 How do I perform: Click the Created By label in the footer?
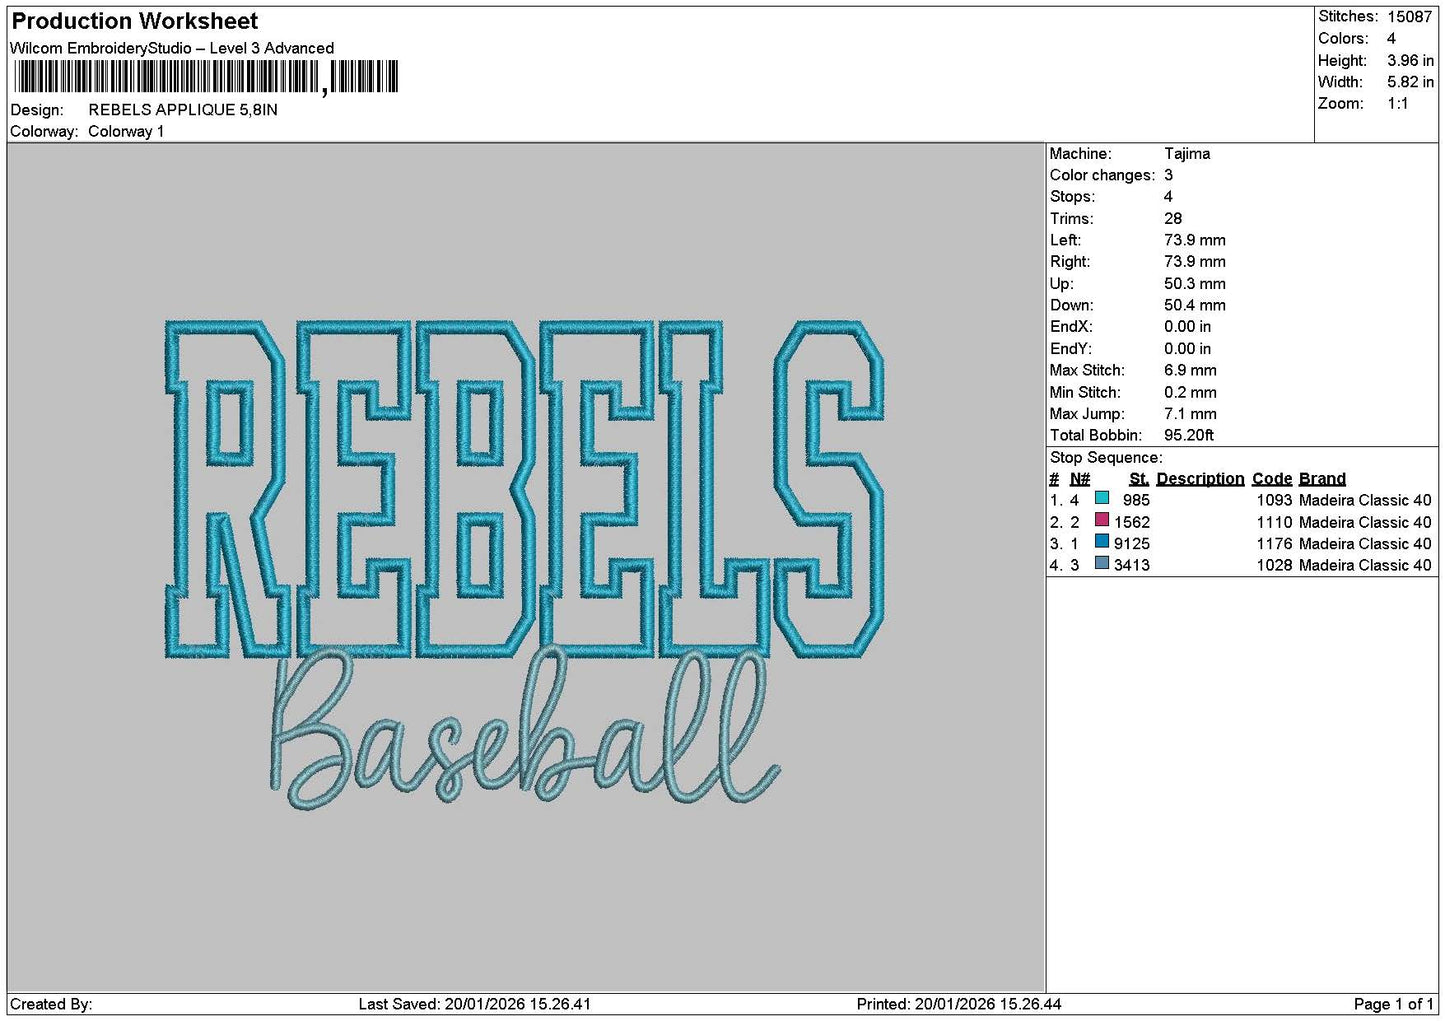[x=51, y=1004]
